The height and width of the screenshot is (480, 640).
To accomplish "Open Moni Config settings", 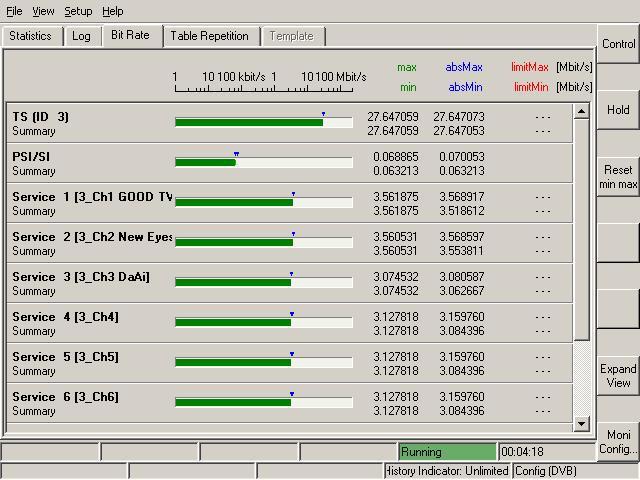I will (x=618, y=442).
